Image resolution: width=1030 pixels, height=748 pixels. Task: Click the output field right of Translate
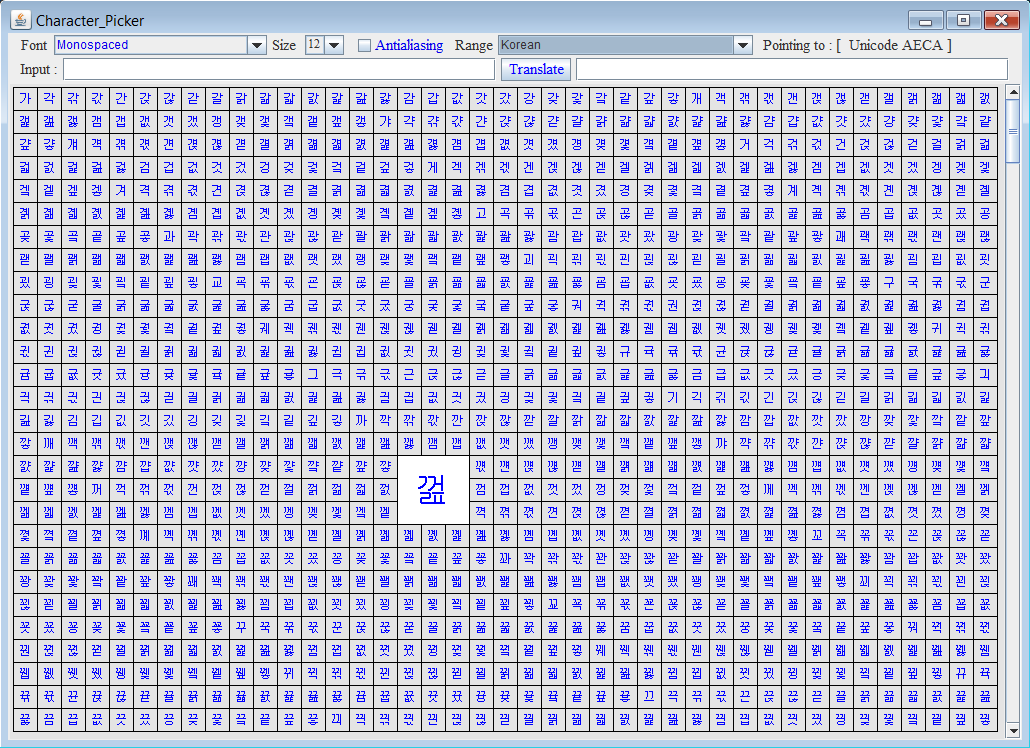791,69
